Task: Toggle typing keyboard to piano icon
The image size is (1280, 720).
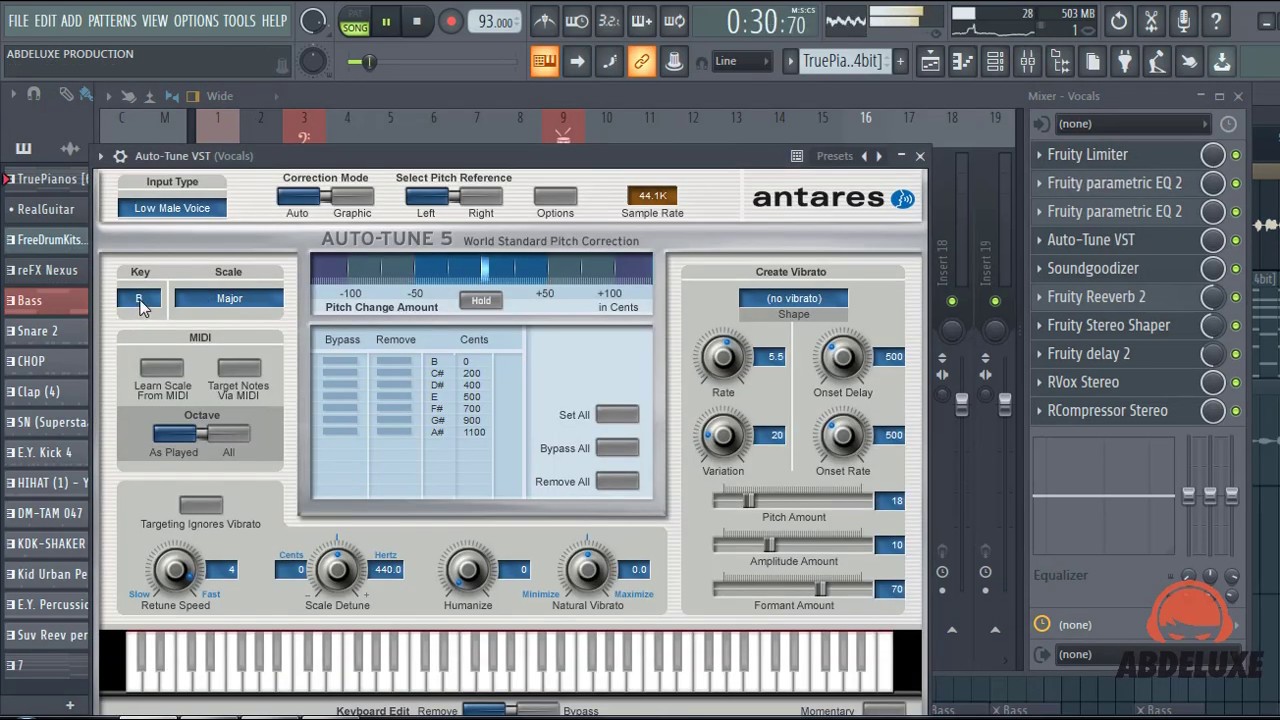Action: click(544, 62)
